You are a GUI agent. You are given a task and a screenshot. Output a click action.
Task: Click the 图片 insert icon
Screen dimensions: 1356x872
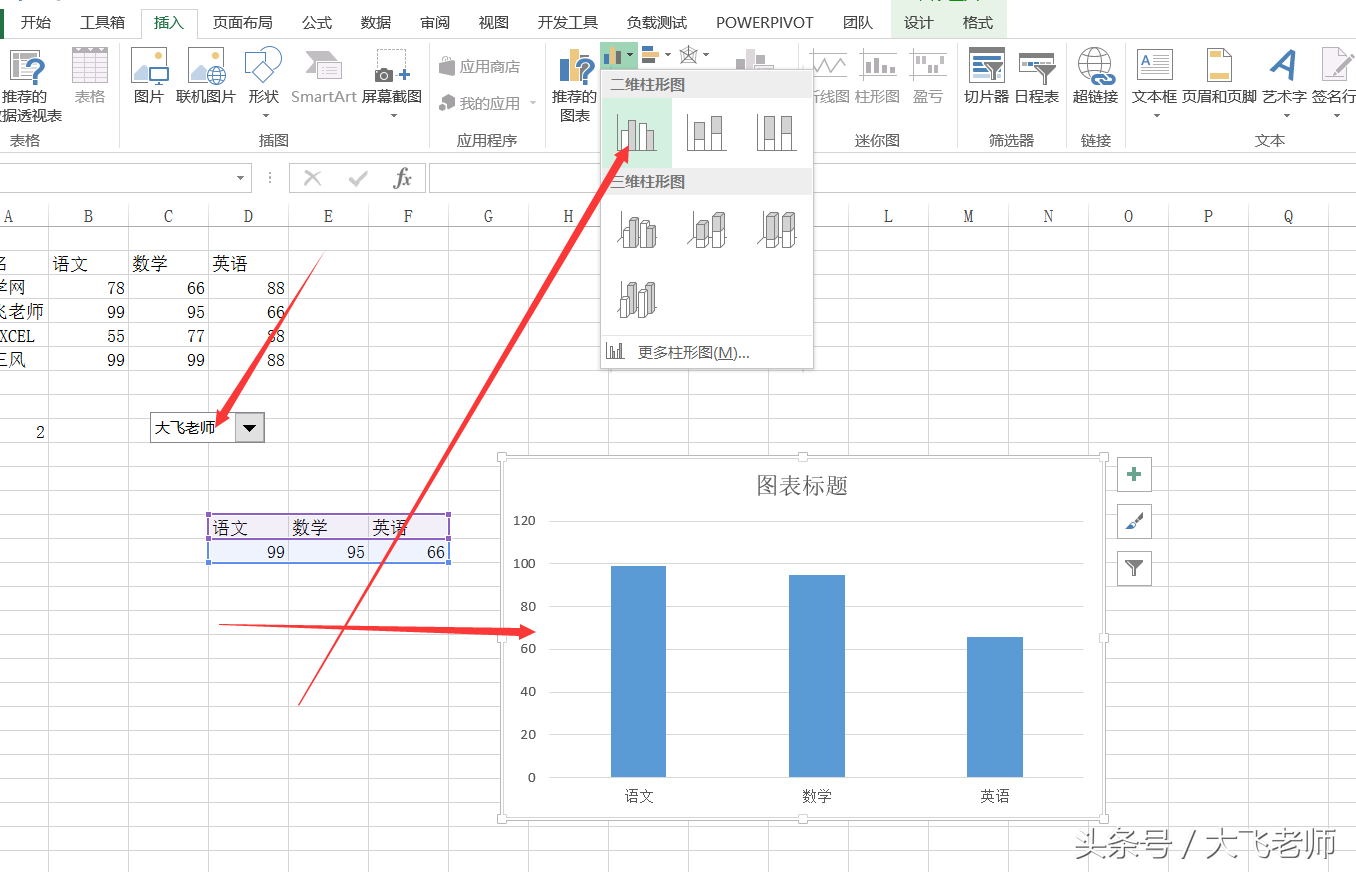(149, 75)
